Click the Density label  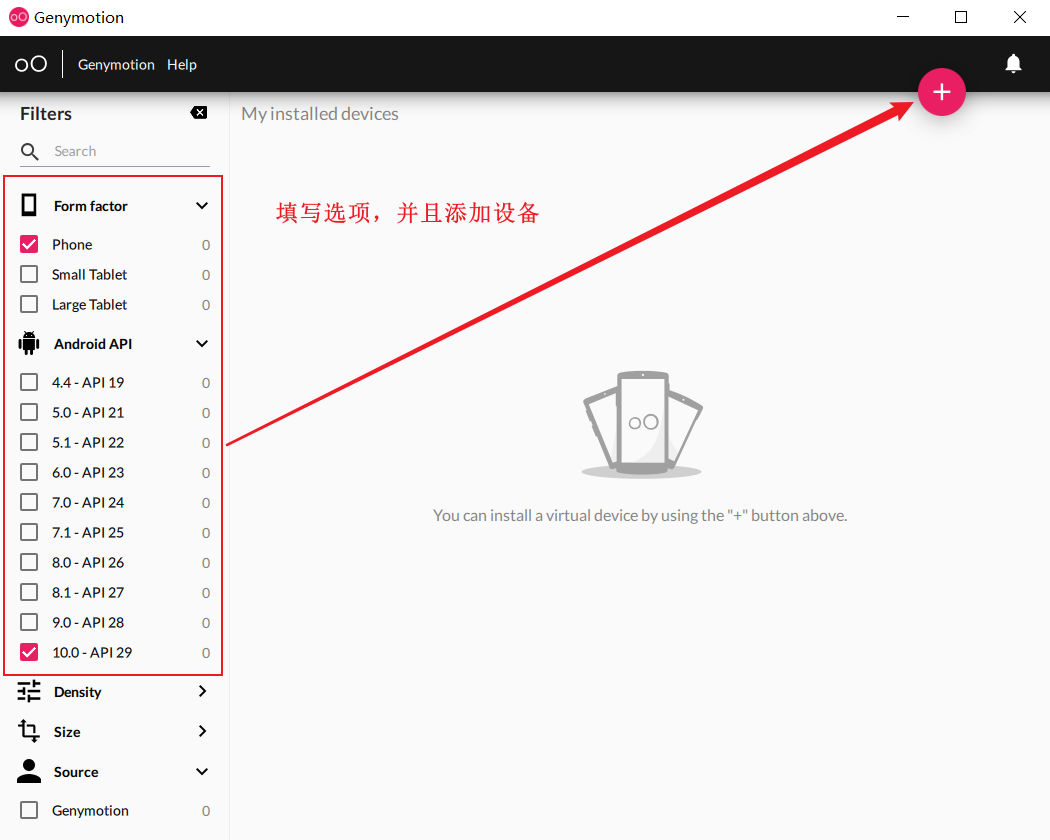tap(78, 692)
